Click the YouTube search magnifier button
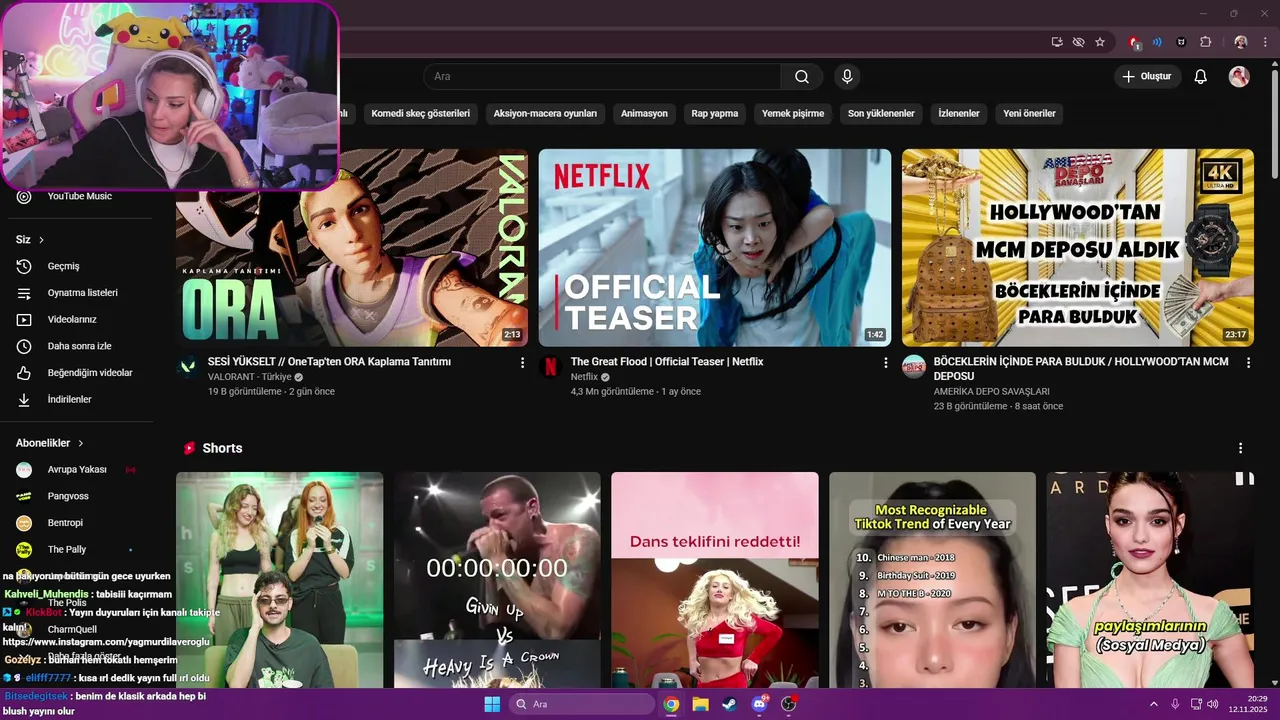The height and width of the screenshot is (720, 1280). (x=802, y=77)
